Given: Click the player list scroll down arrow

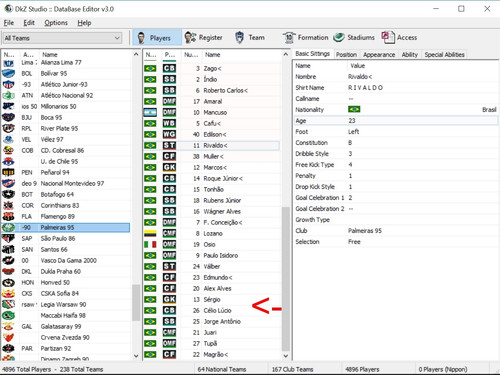Looking at the screenshot, I should [286, 356].
